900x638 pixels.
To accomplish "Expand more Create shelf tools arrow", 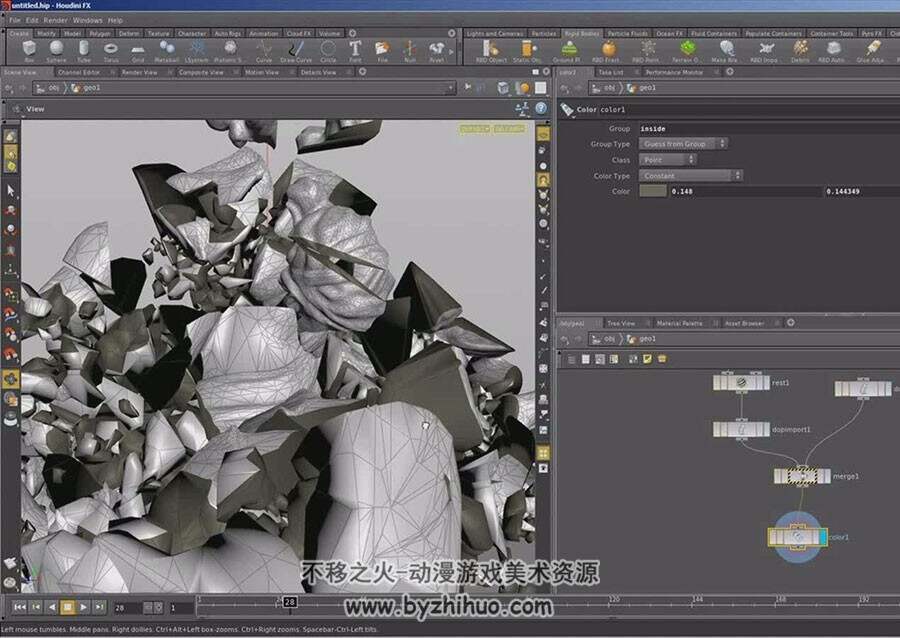I will pyautogui.click(x=451, y=52).
